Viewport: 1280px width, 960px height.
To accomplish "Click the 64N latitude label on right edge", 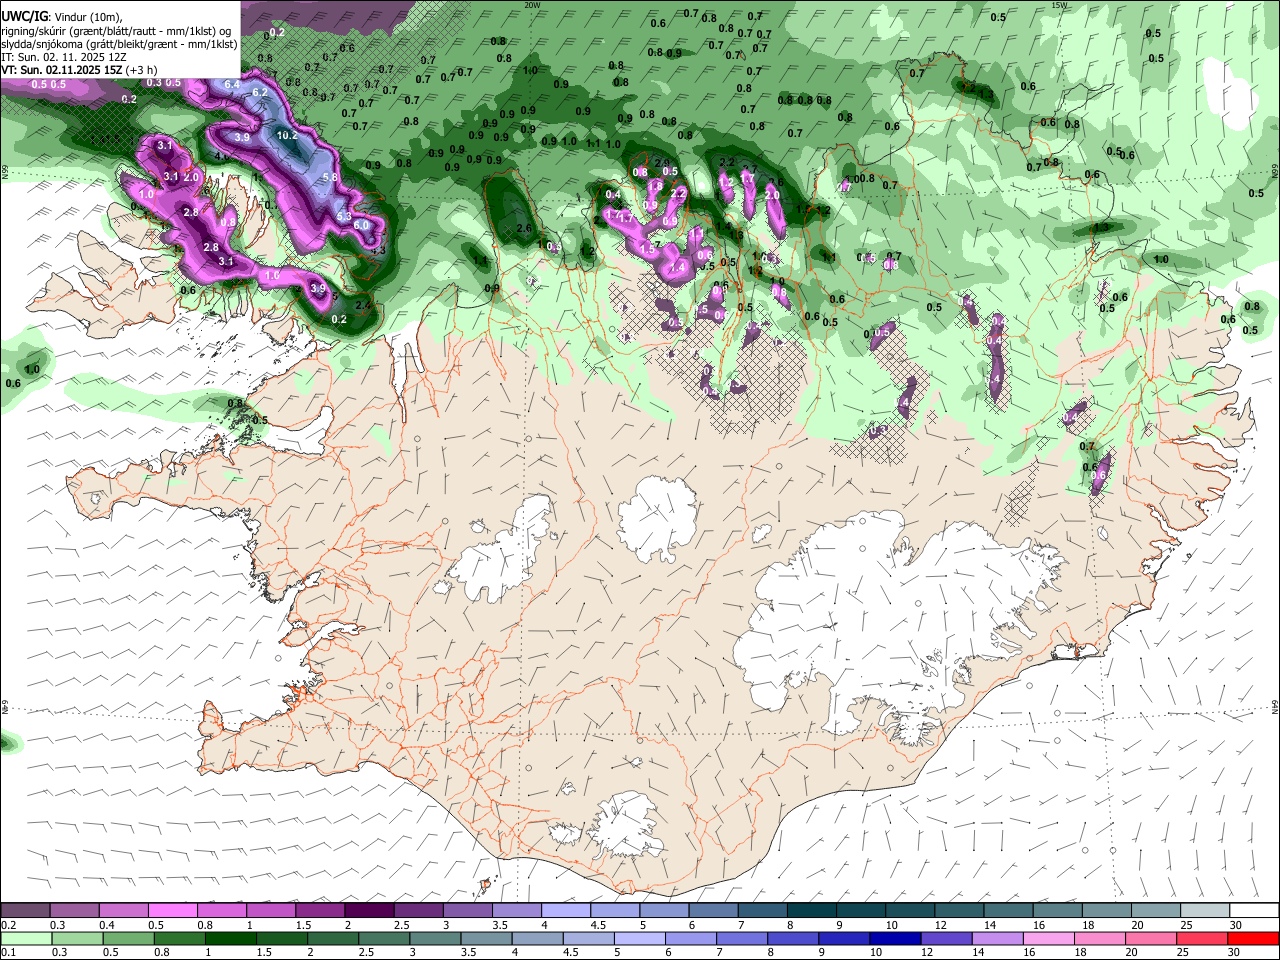I will [1275, 706].
